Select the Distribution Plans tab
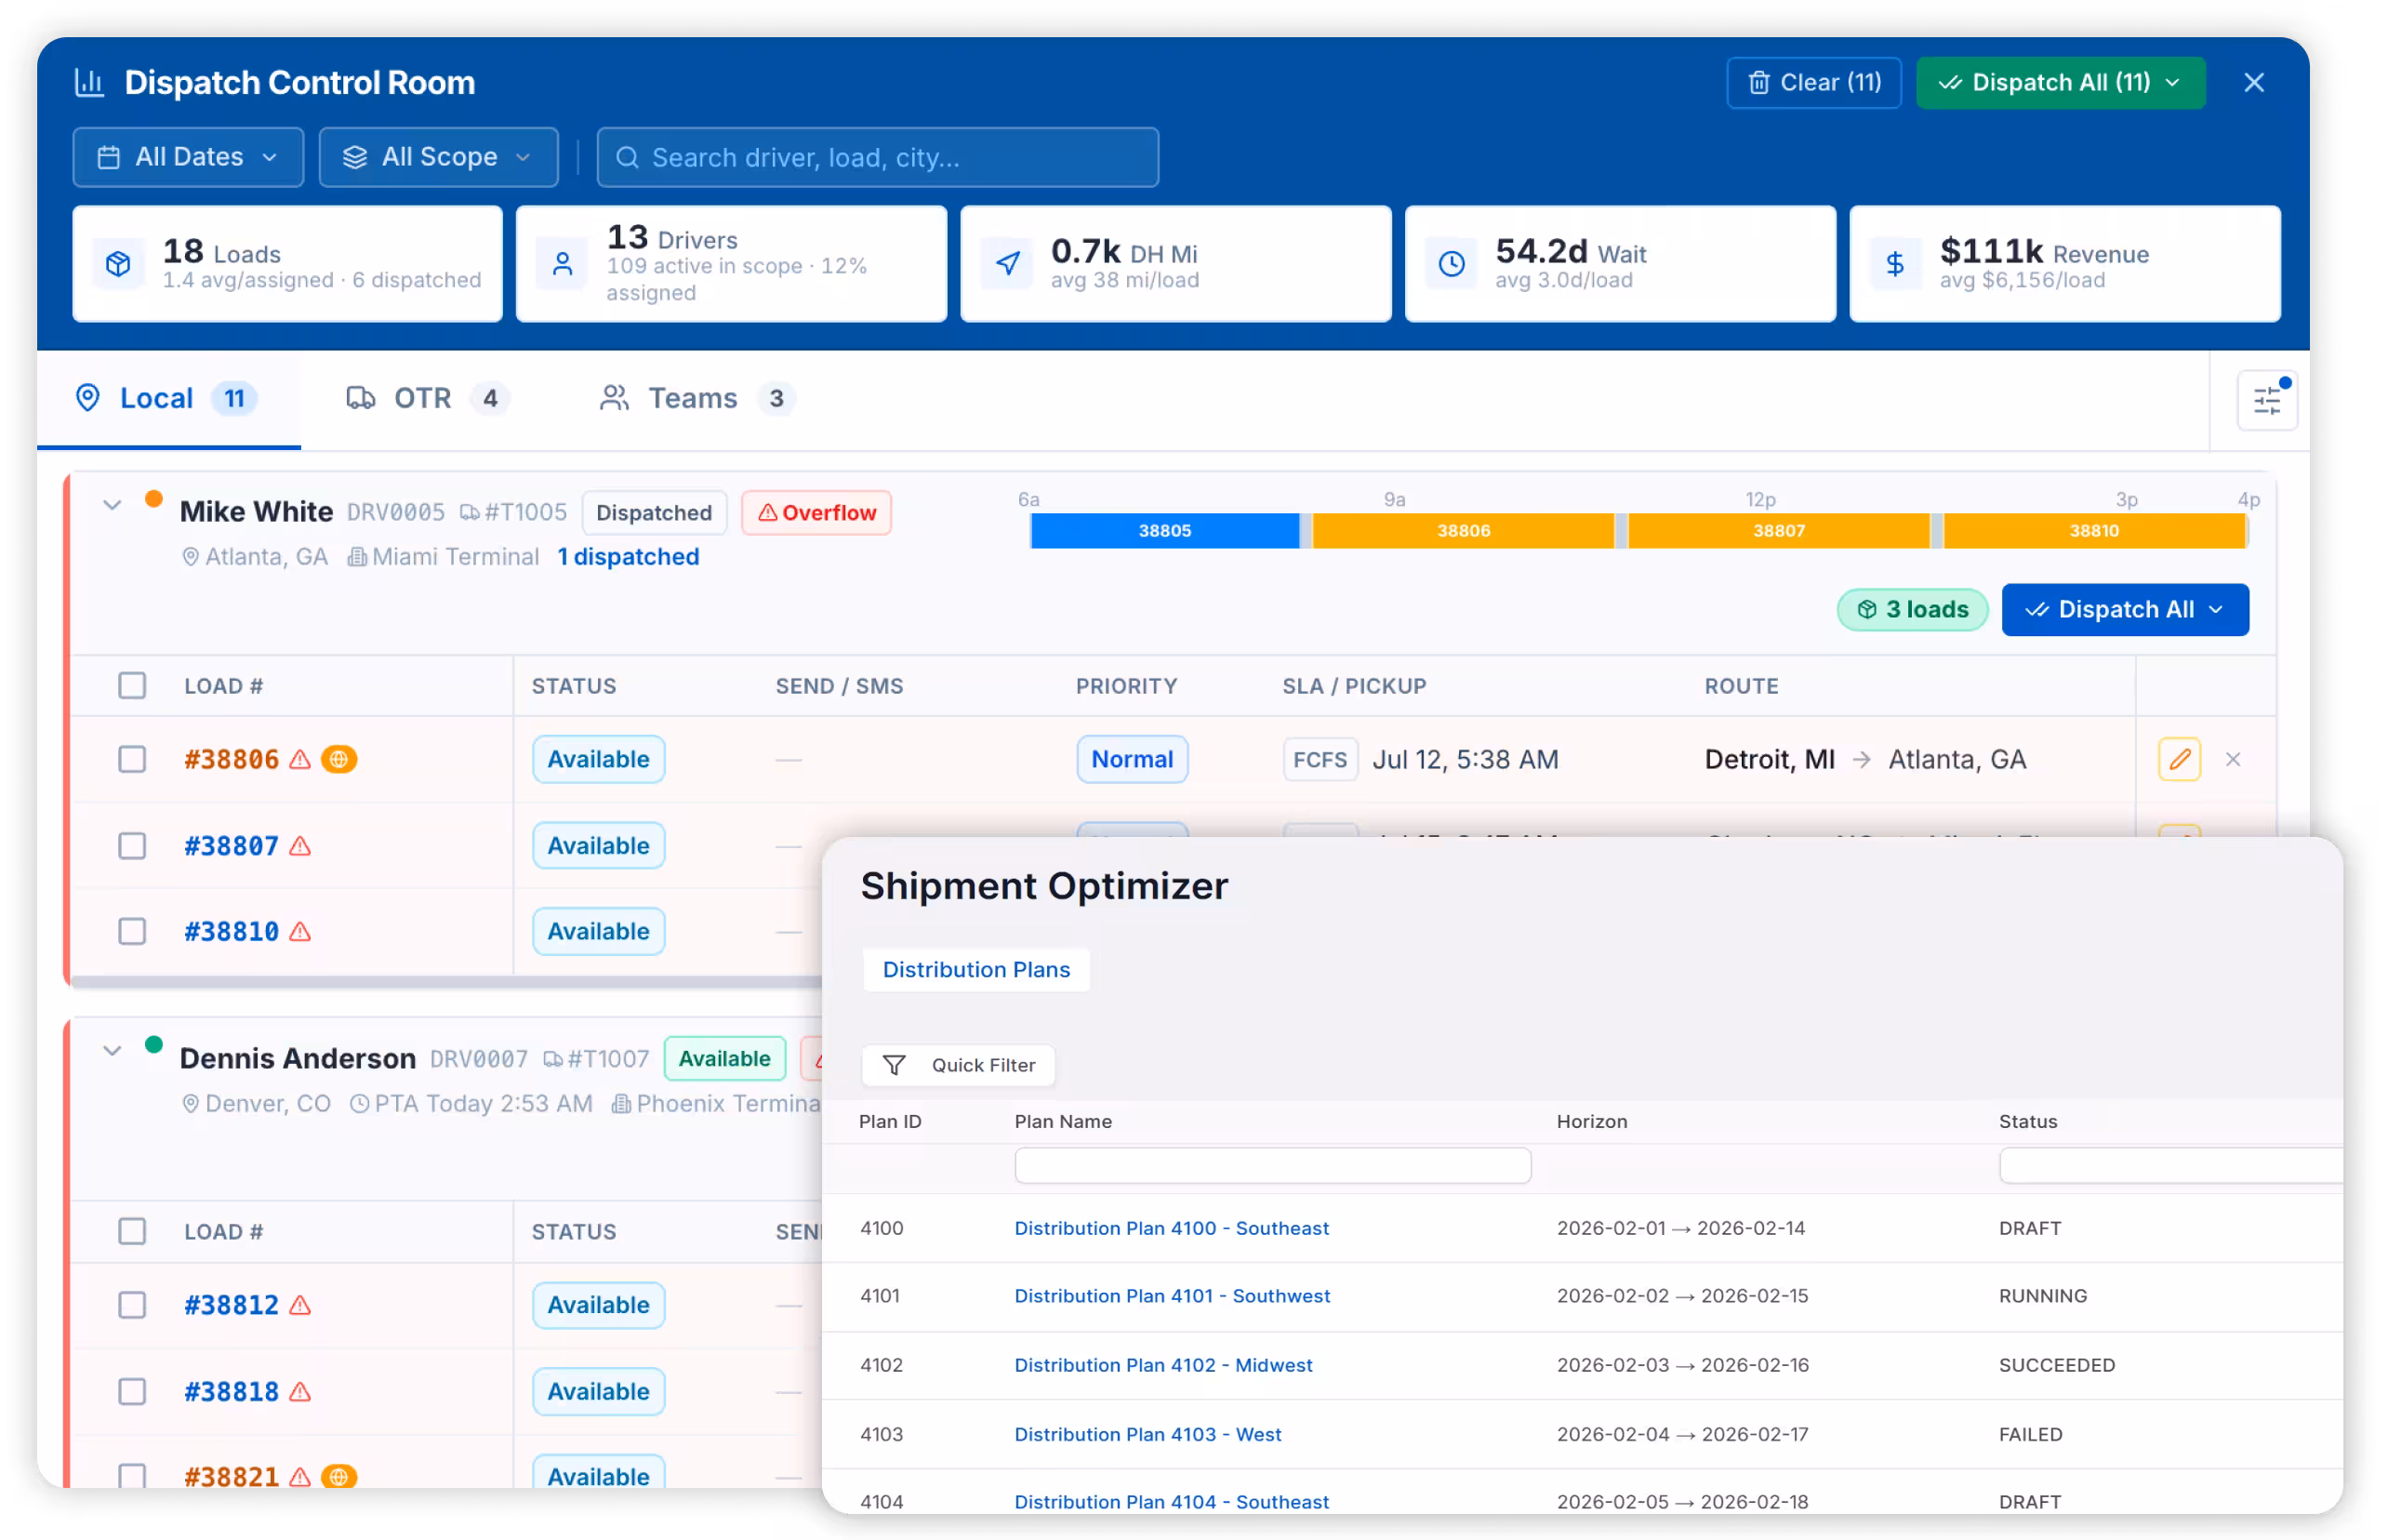The width and height of the screenshot is (2388, 1540). 976,970
